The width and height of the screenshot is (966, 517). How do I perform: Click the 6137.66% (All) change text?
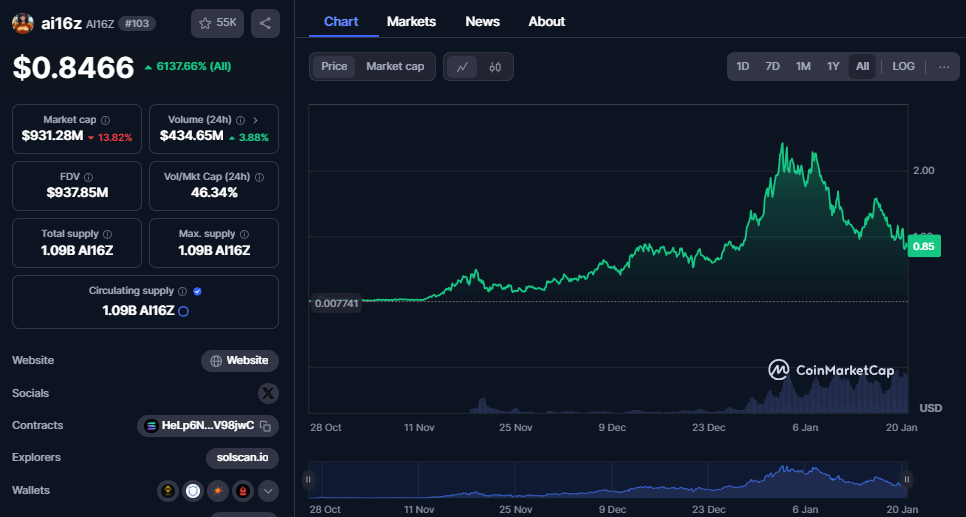193,67
